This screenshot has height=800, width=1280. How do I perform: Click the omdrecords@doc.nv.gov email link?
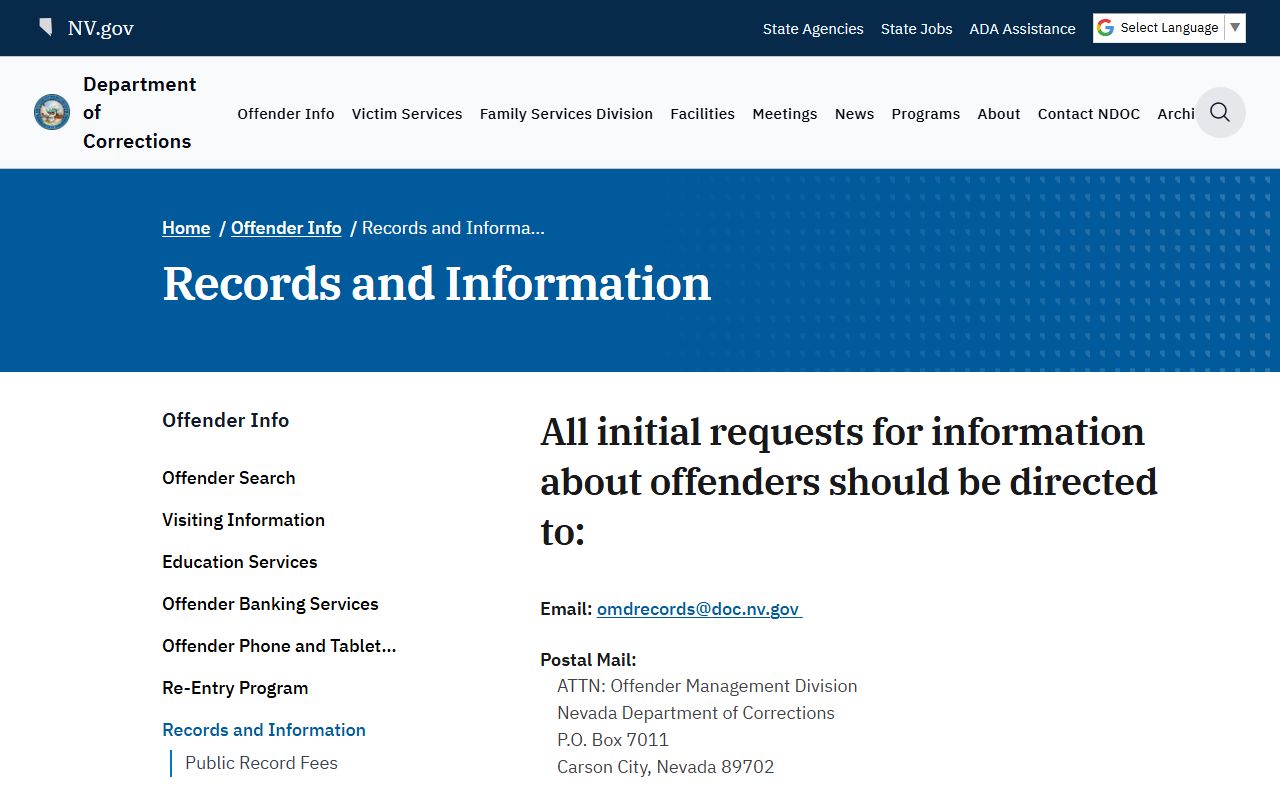click(699, 609)
